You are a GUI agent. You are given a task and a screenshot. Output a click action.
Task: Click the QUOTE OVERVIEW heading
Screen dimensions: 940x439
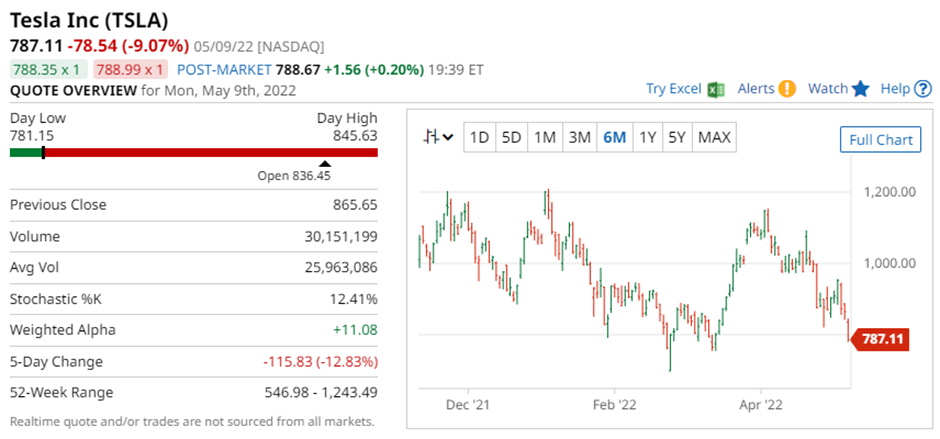[x=73, y=91]
